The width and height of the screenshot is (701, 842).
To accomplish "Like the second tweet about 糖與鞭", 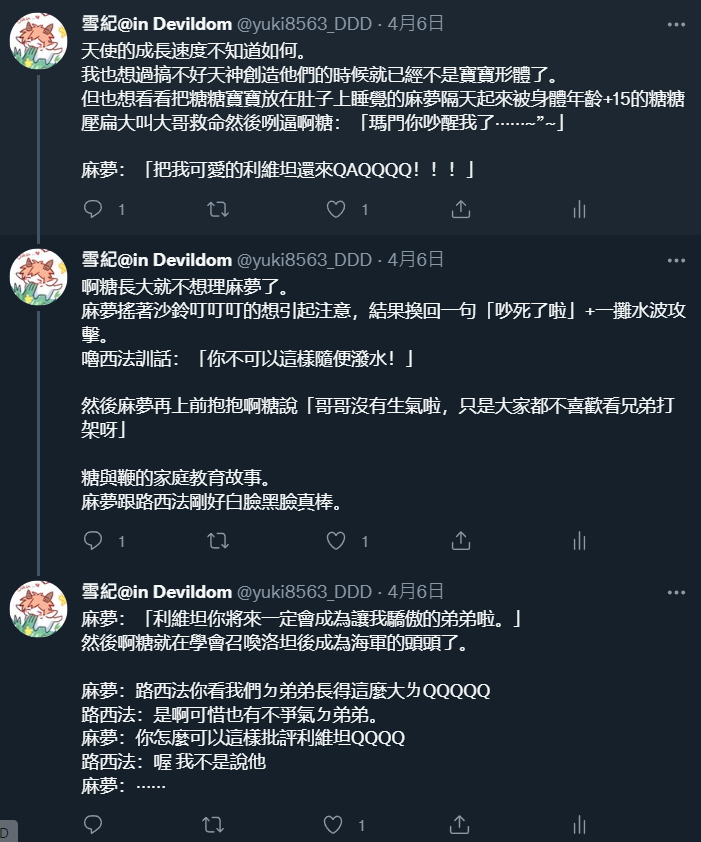I will tap(336, 540).
